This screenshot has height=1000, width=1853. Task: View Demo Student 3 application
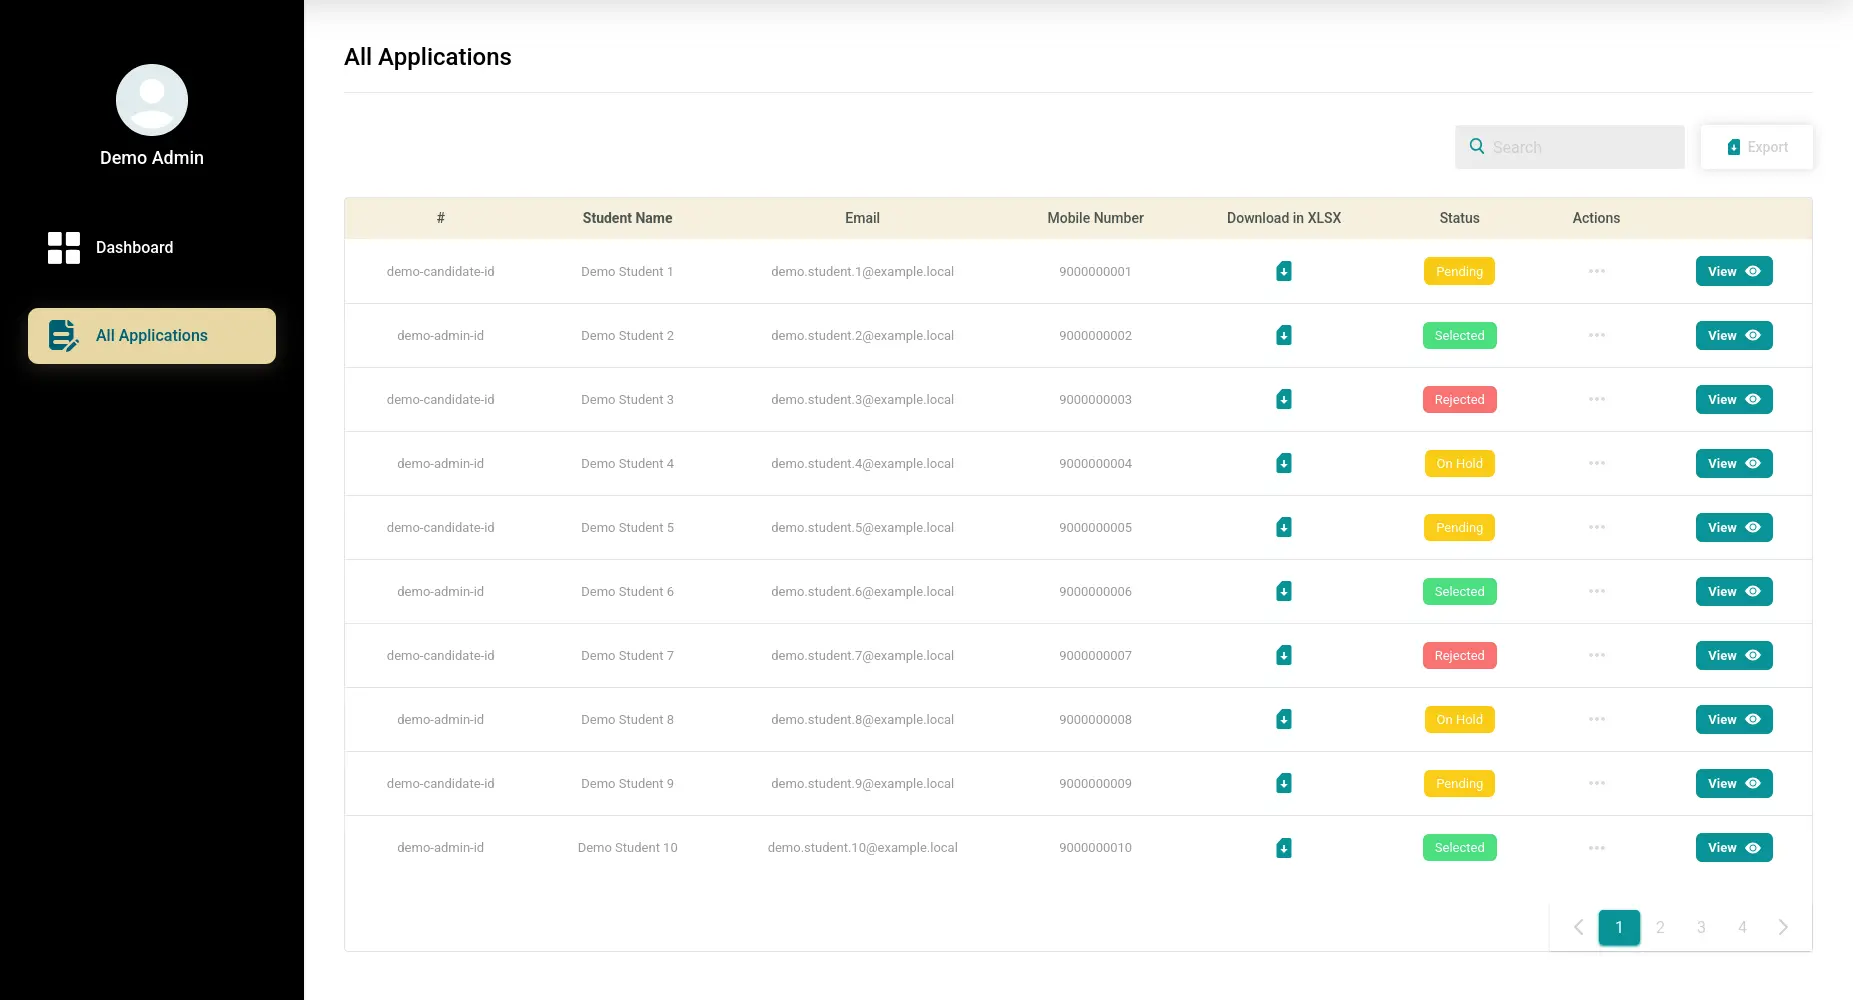click(x=1733, y=399)
